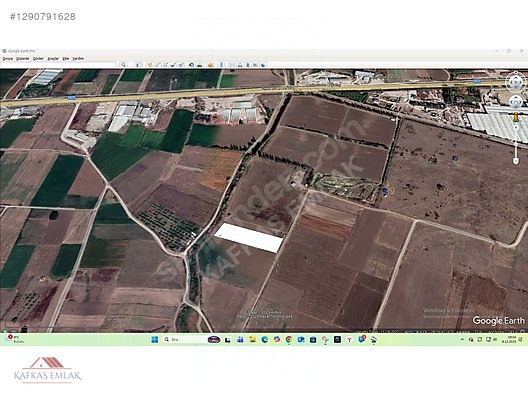Open the planet switcher icon

tap(210, 65)
